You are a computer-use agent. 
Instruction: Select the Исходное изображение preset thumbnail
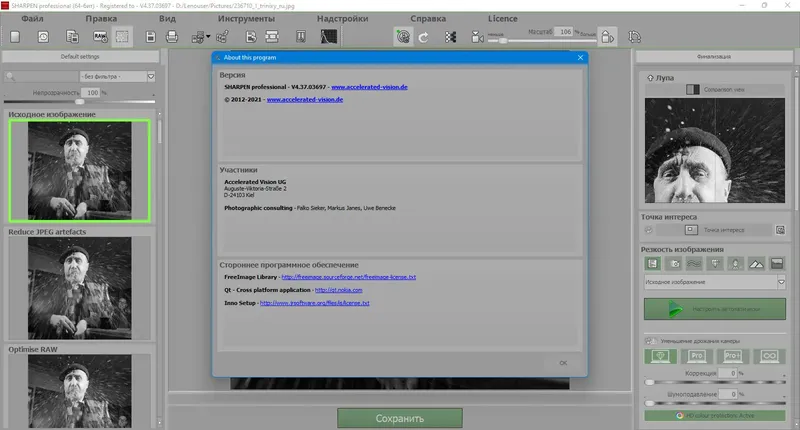80,170
